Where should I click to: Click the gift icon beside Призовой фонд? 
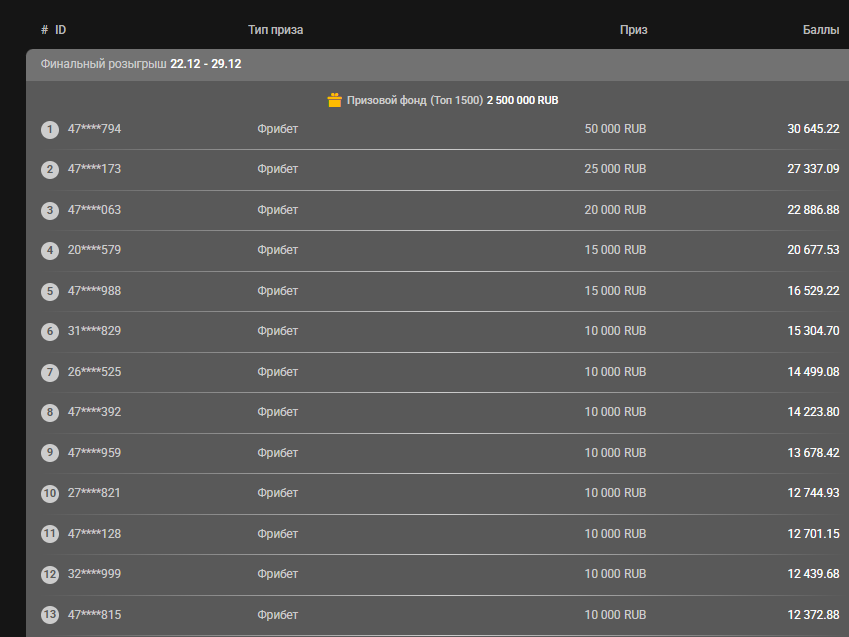click(335, 100)
